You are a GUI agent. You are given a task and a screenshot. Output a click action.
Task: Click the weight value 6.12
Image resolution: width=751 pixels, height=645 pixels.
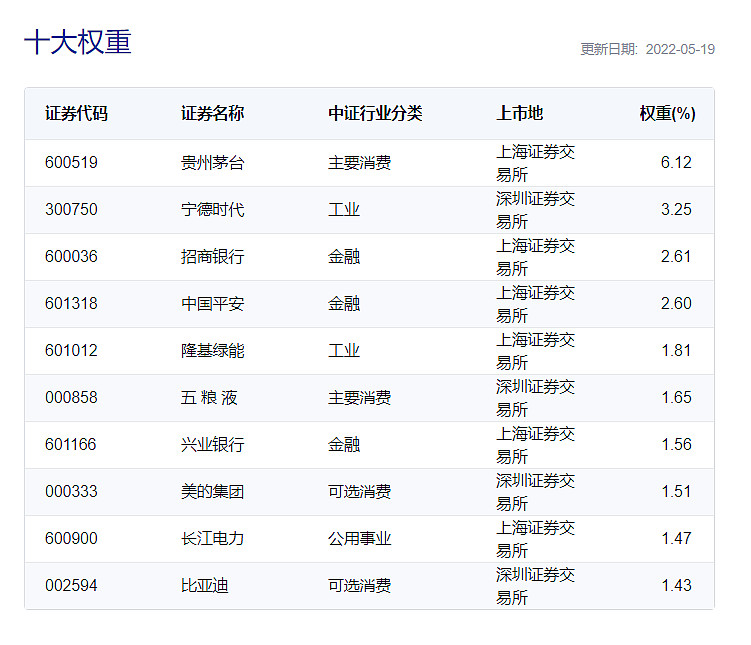pyautogui.click(x=676, y=162)
